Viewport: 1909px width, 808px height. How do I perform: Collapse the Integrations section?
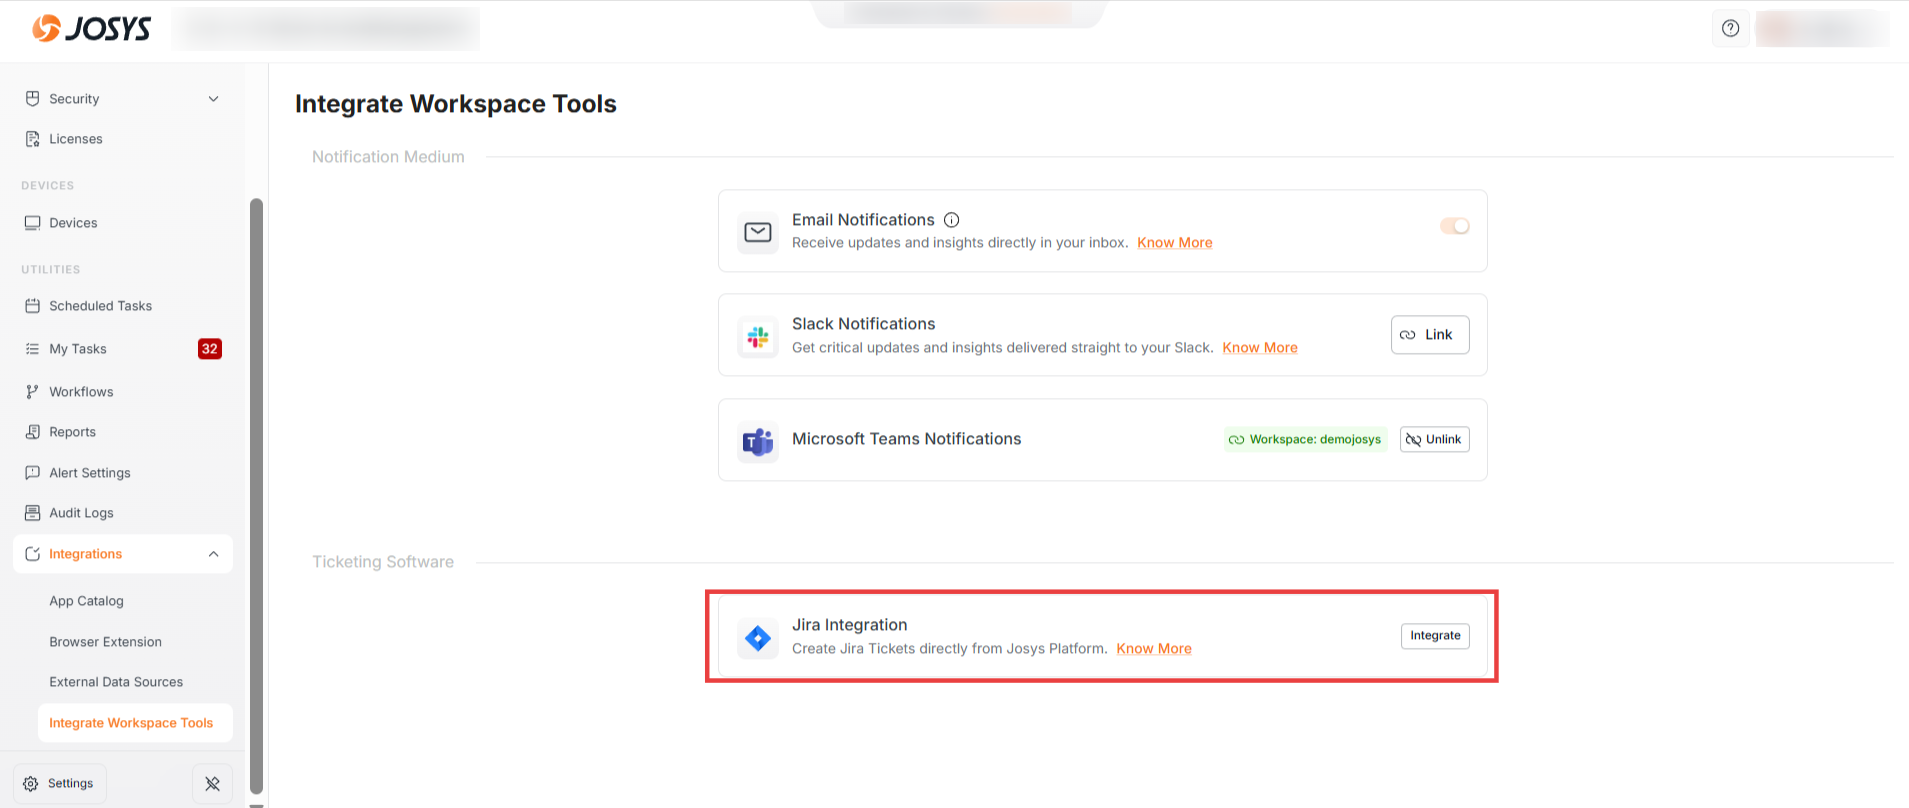tap(213, 554)
